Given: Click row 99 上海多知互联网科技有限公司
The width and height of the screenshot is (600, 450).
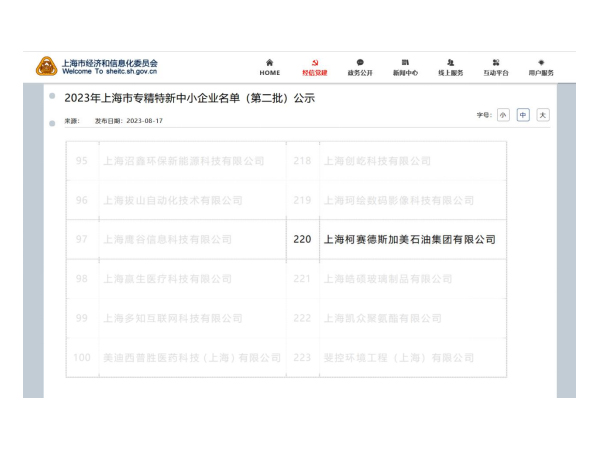Looking at the screenshot, I should [172, 318].
